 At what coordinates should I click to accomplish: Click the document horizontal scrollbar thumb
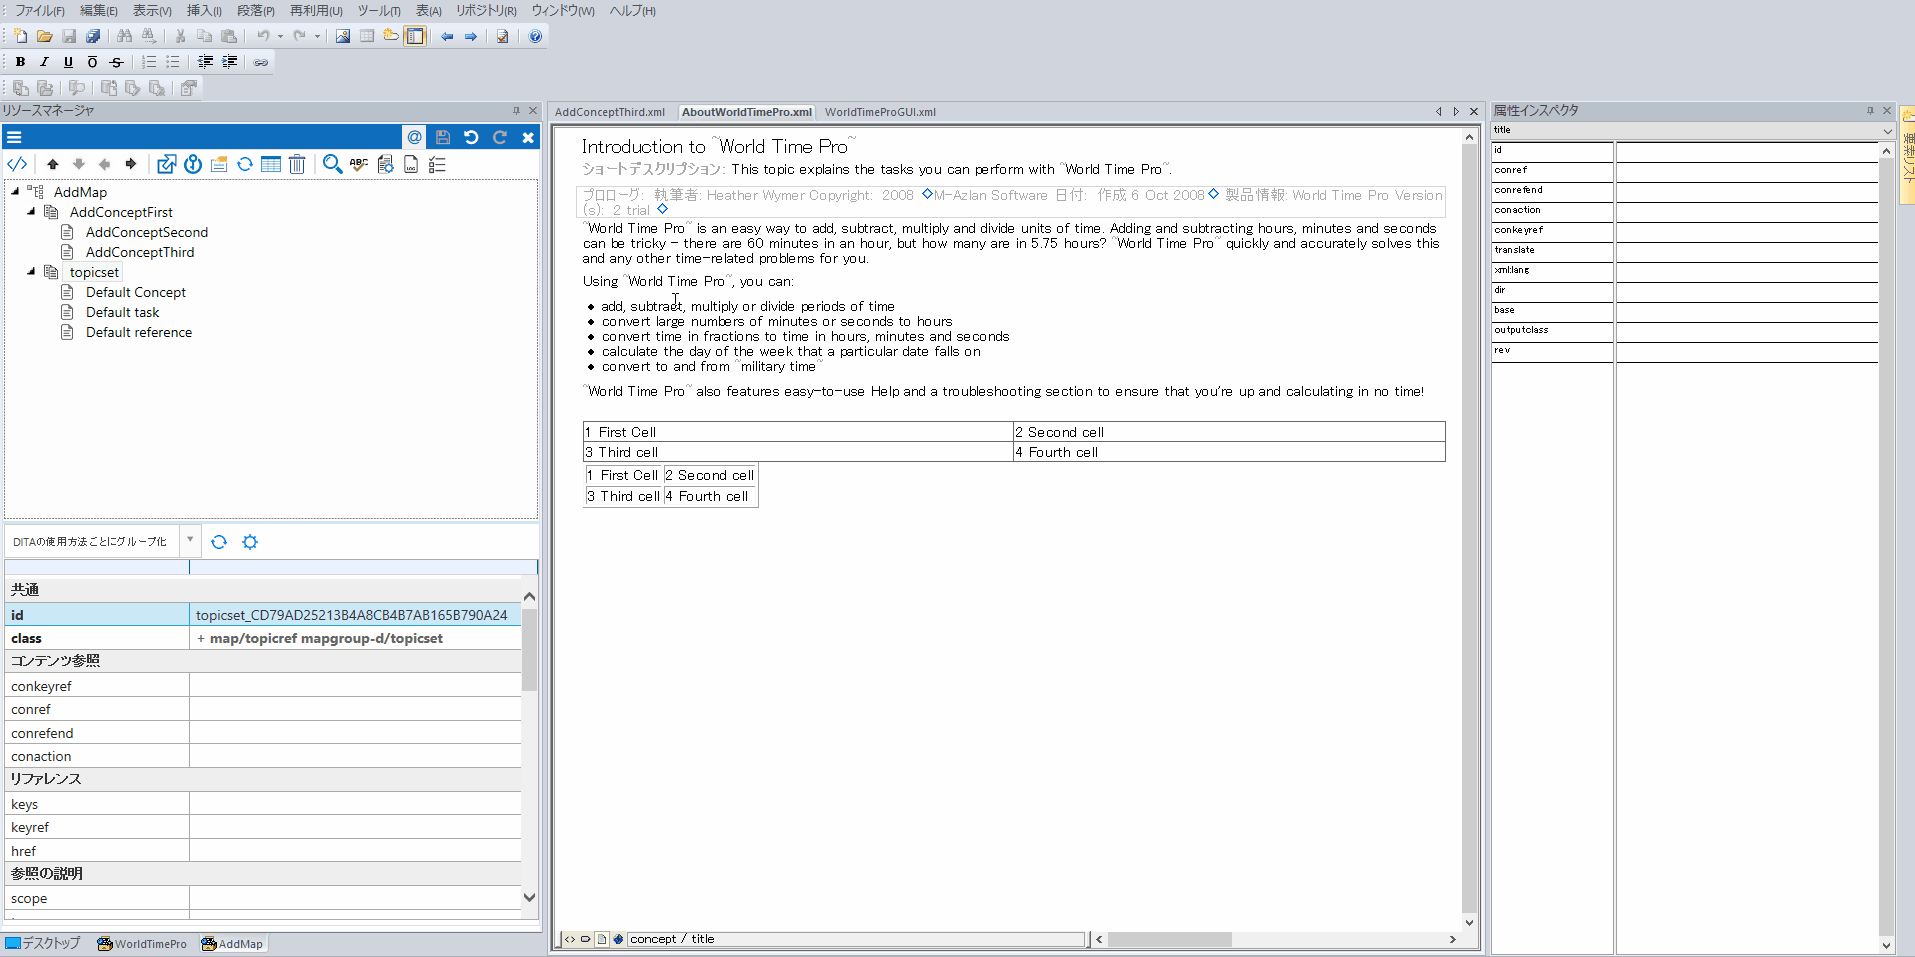coord(1169,939)
